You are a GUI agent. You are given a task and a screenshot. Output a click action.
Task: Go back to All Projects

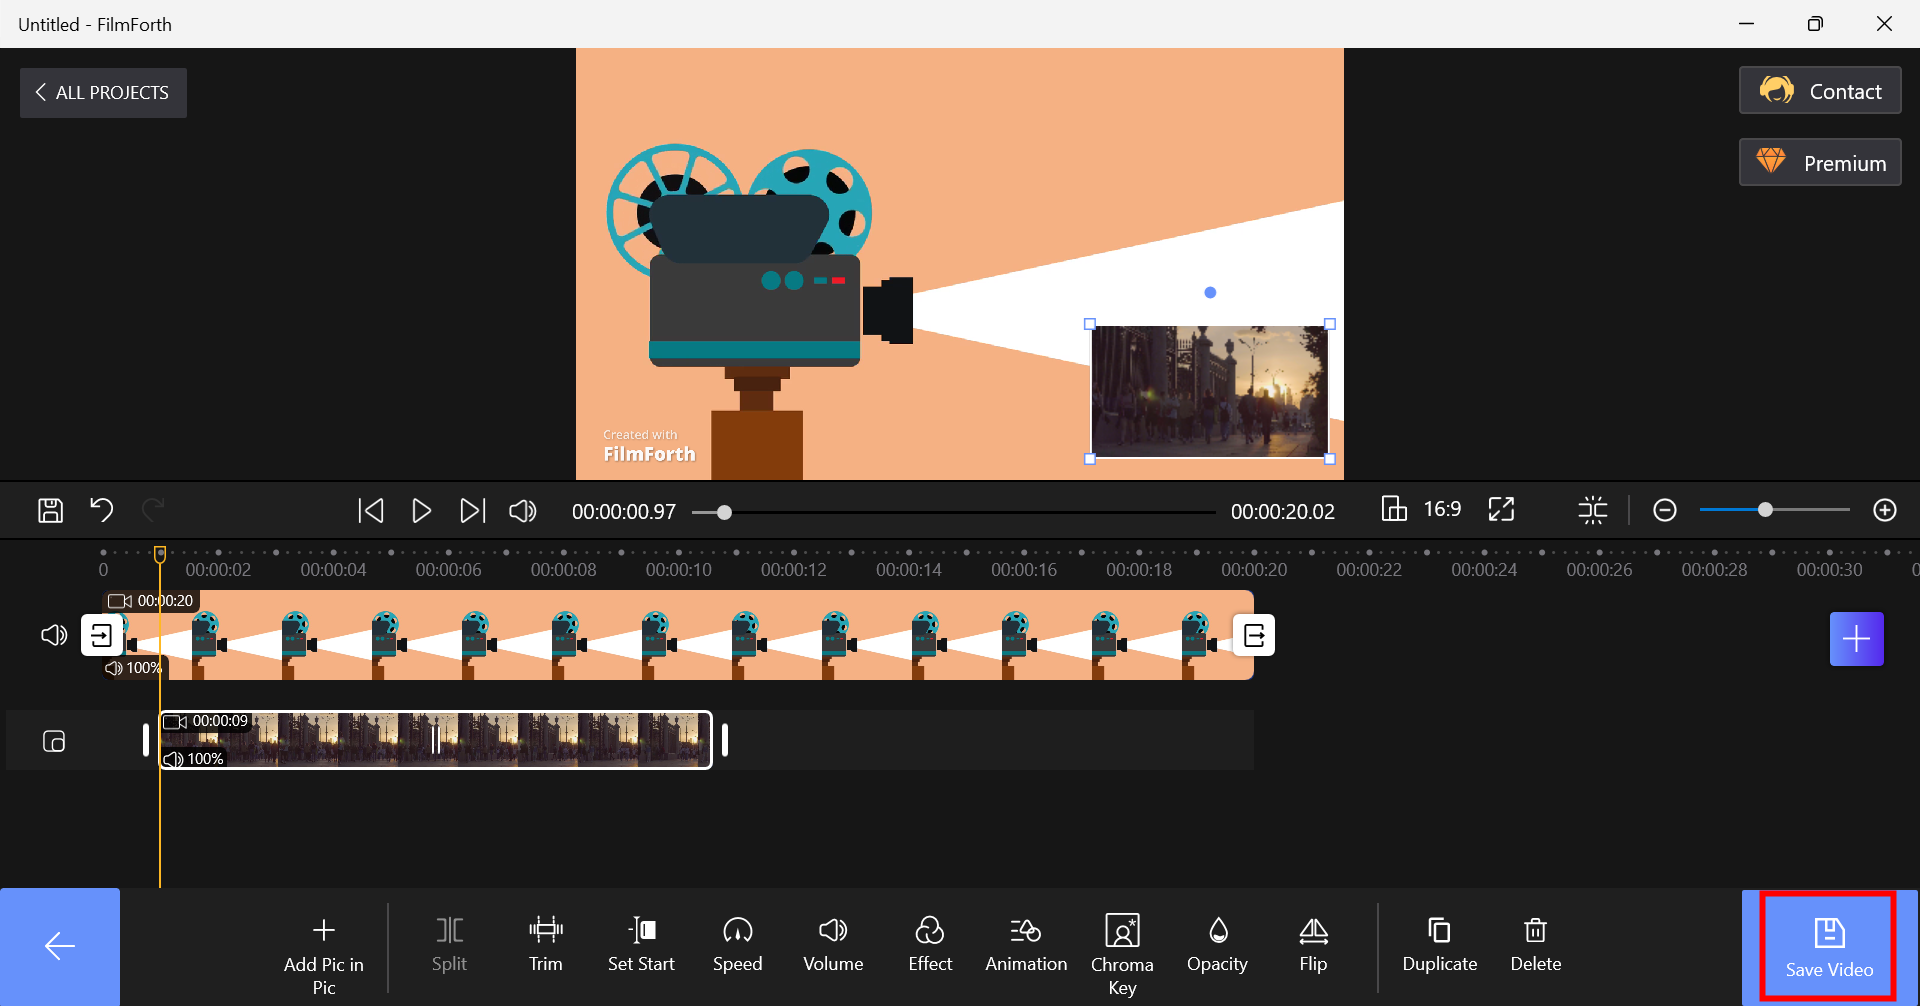click(103, 93)
